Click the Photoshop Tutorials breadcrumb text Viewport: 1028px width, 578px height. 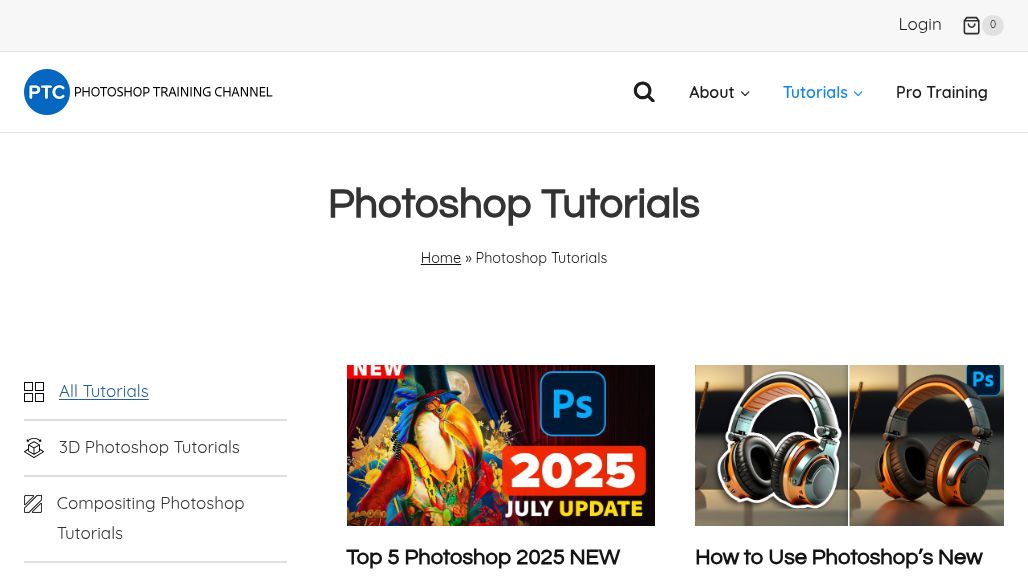pos(541,258)
